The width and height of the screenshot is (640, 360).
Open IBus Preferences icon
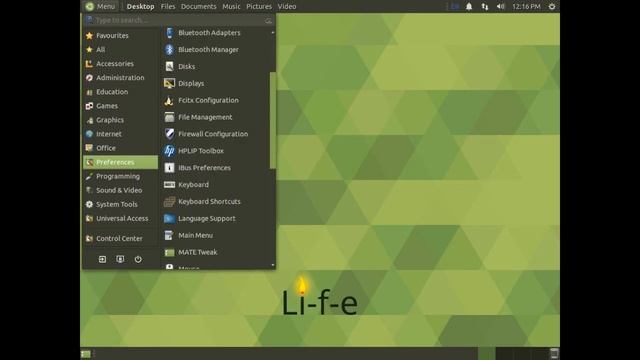(169, 168)
